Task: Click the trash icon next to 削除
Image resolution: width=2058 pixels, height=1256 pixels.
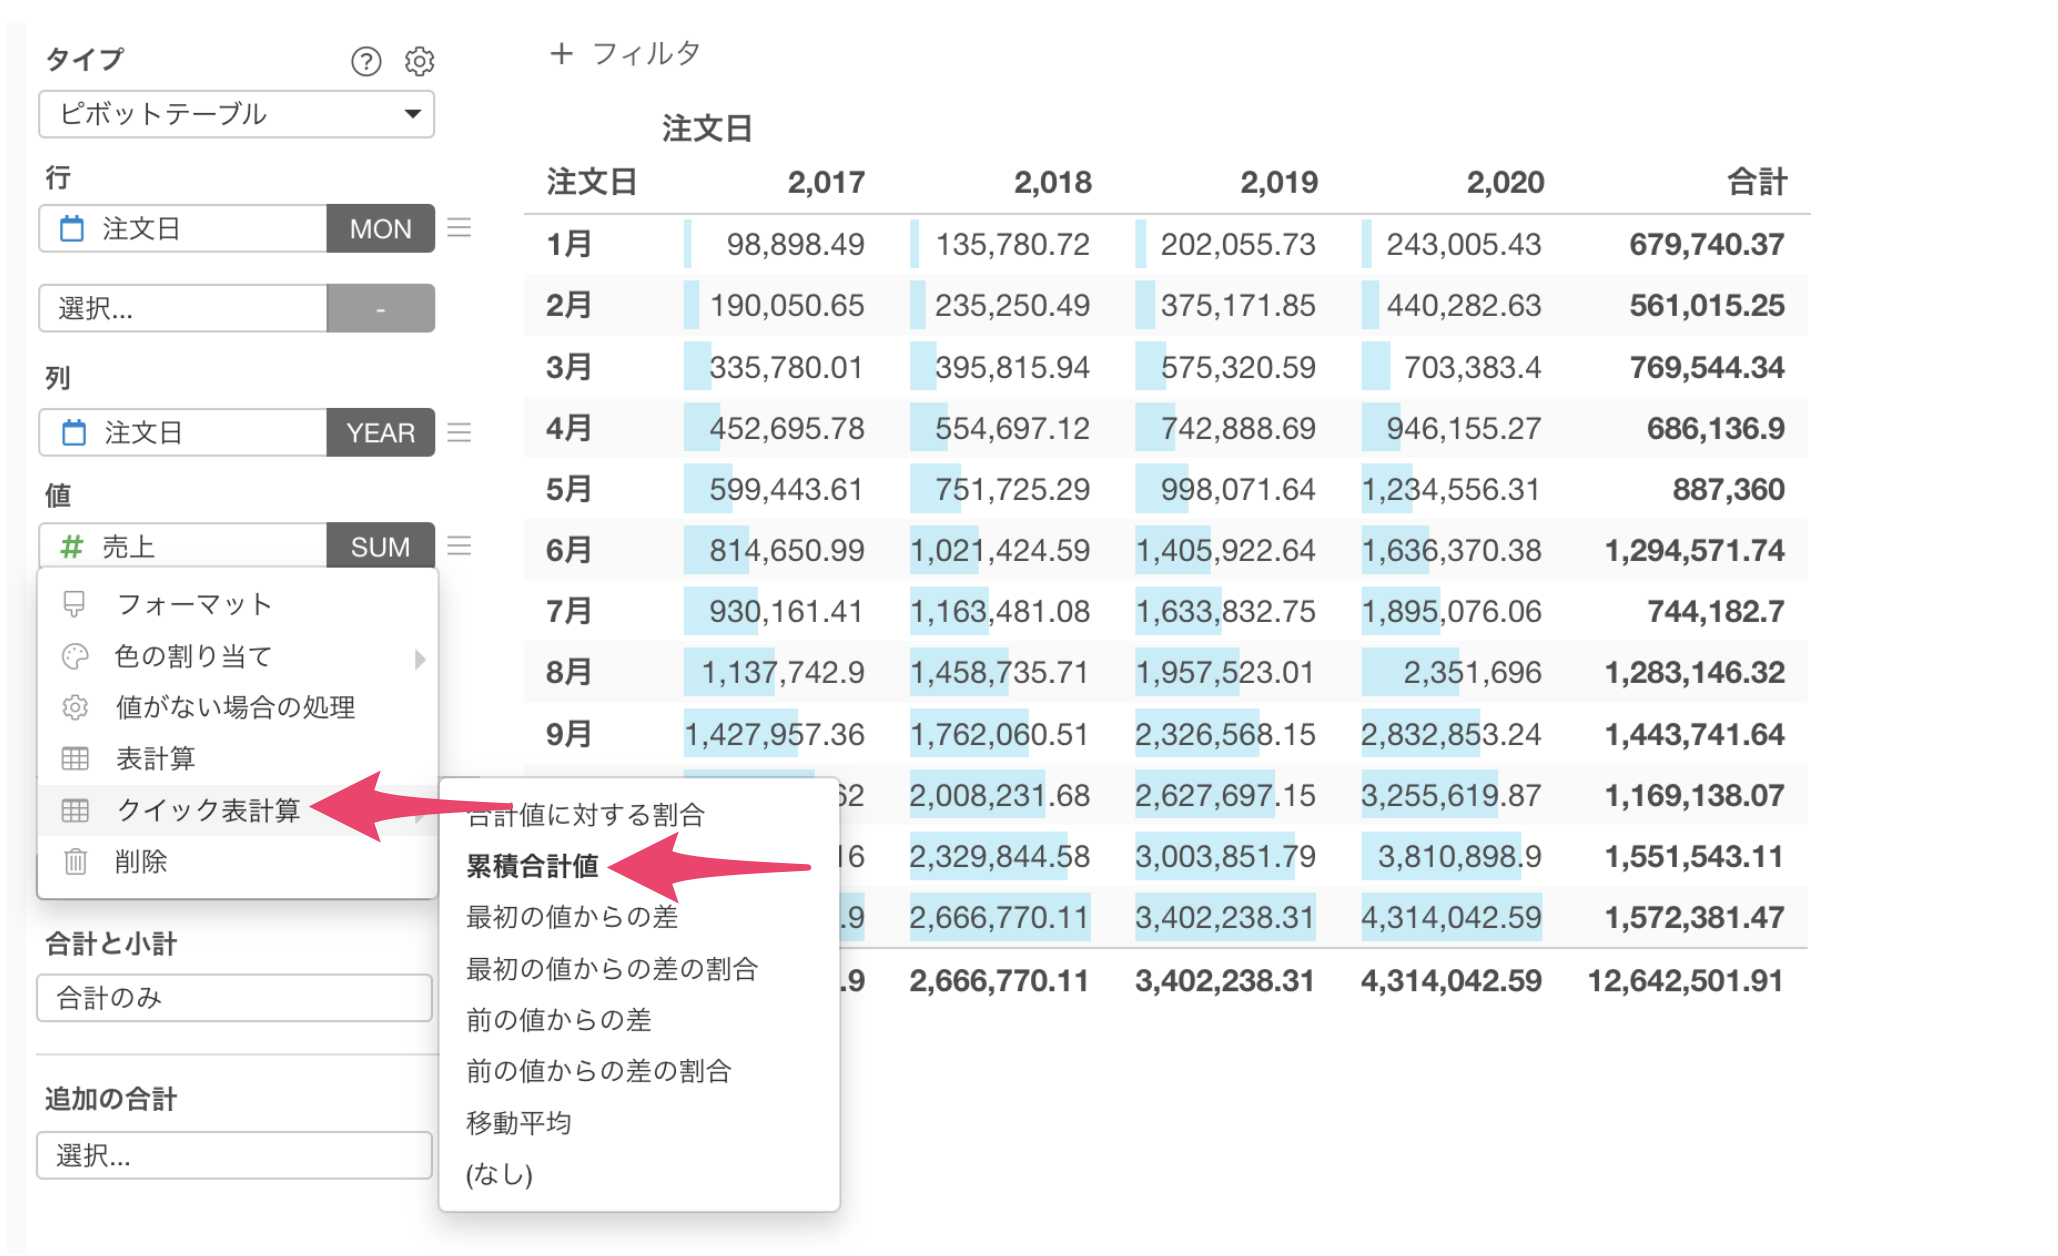Action: pyautogui.click(x=76, y=861)
